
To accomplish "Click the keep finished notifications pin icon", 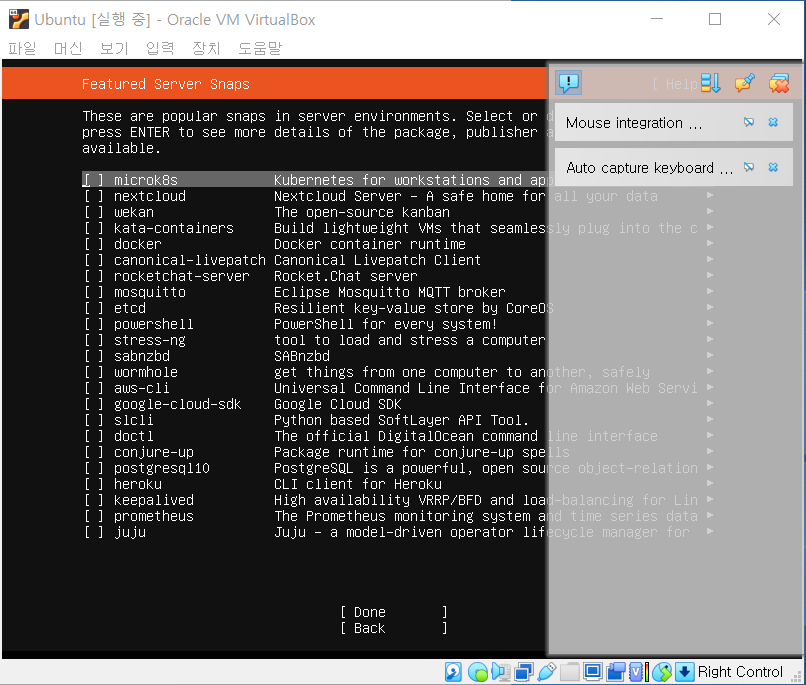I will [744, 83].
